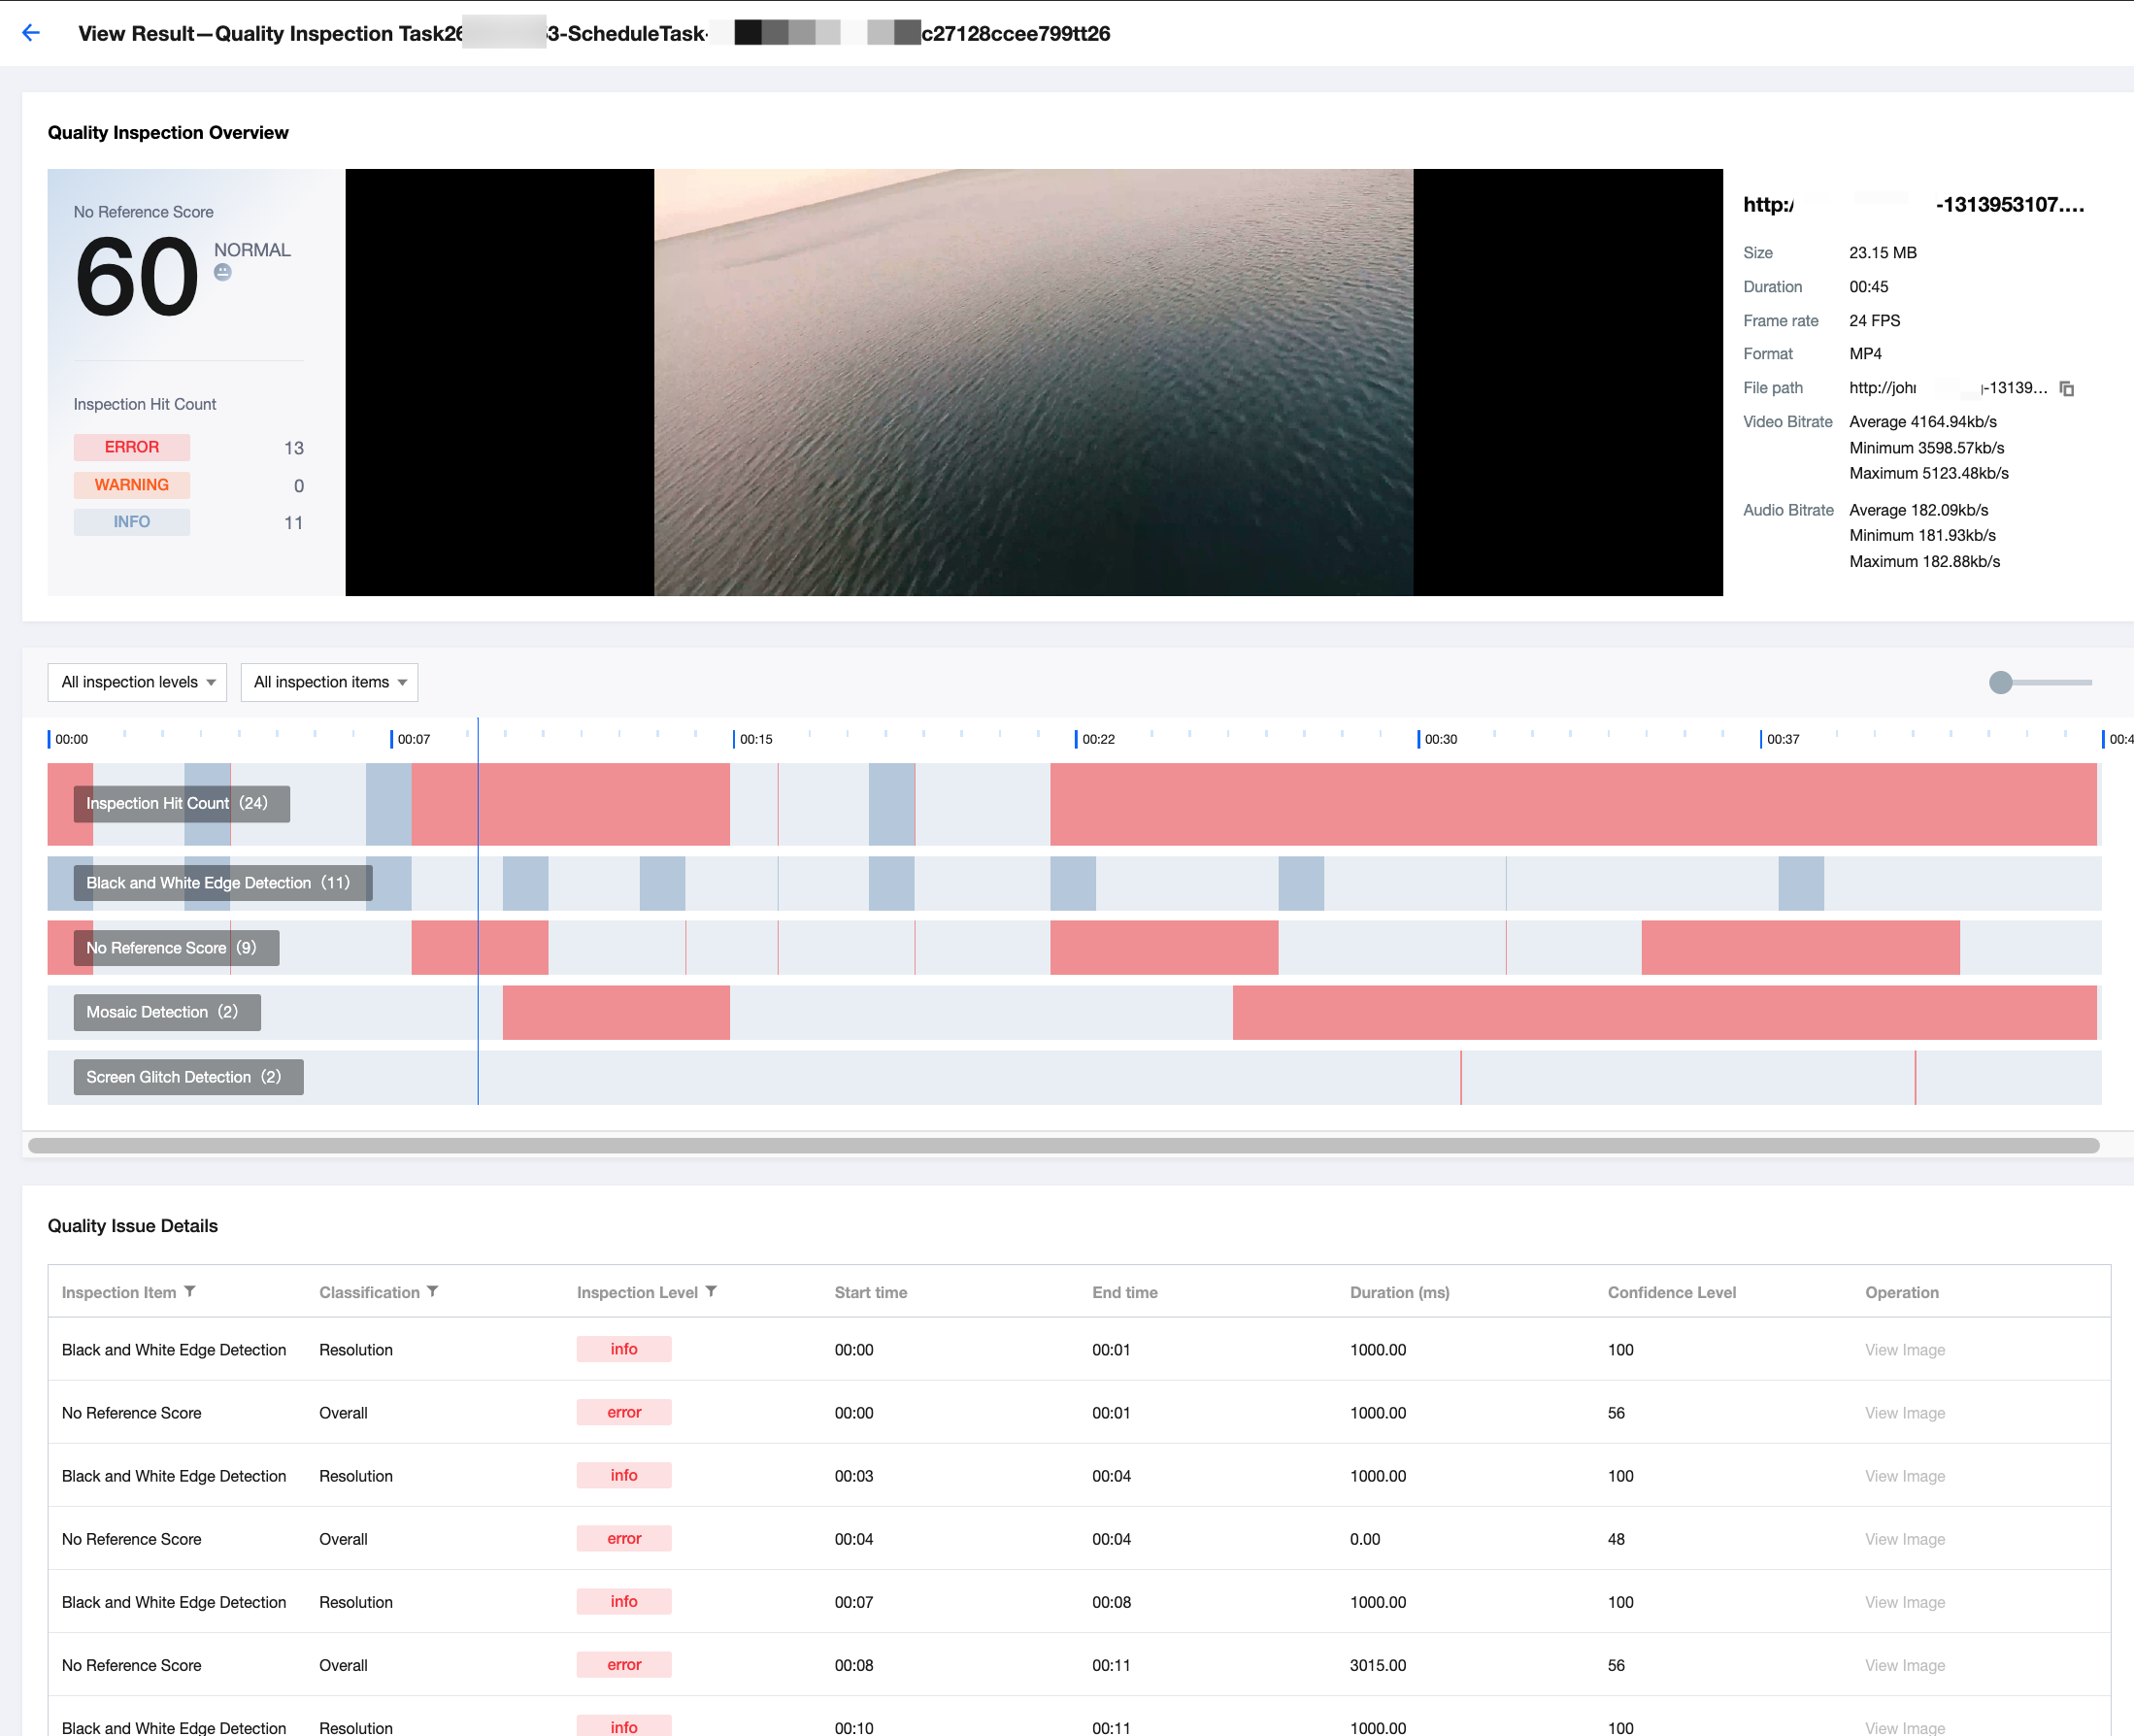
Task: Click the Inspection Level filter icon
Action: coord(711,1292)
